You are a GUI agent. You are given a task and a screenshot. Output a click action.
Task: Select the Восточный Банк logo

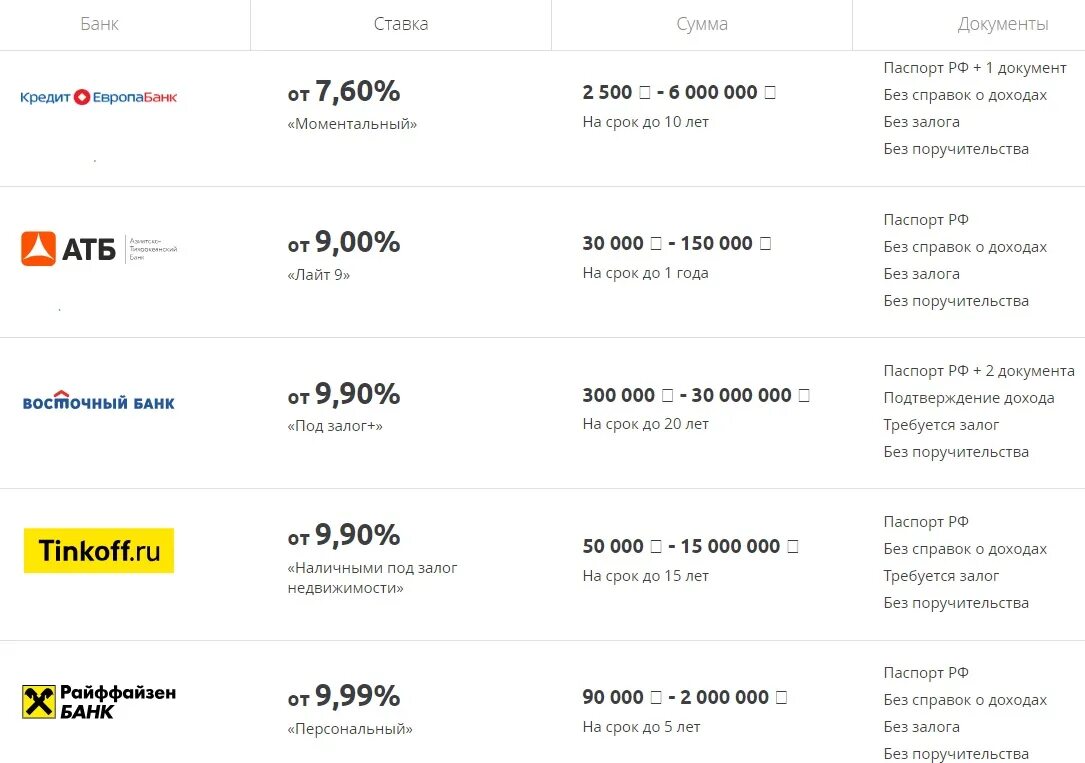point(98,401)
